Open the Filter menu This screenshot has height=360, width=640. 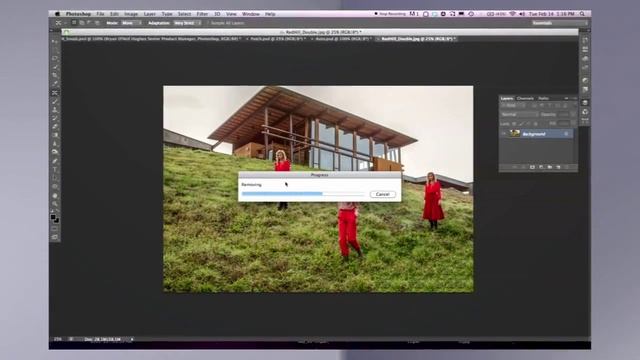202,14
